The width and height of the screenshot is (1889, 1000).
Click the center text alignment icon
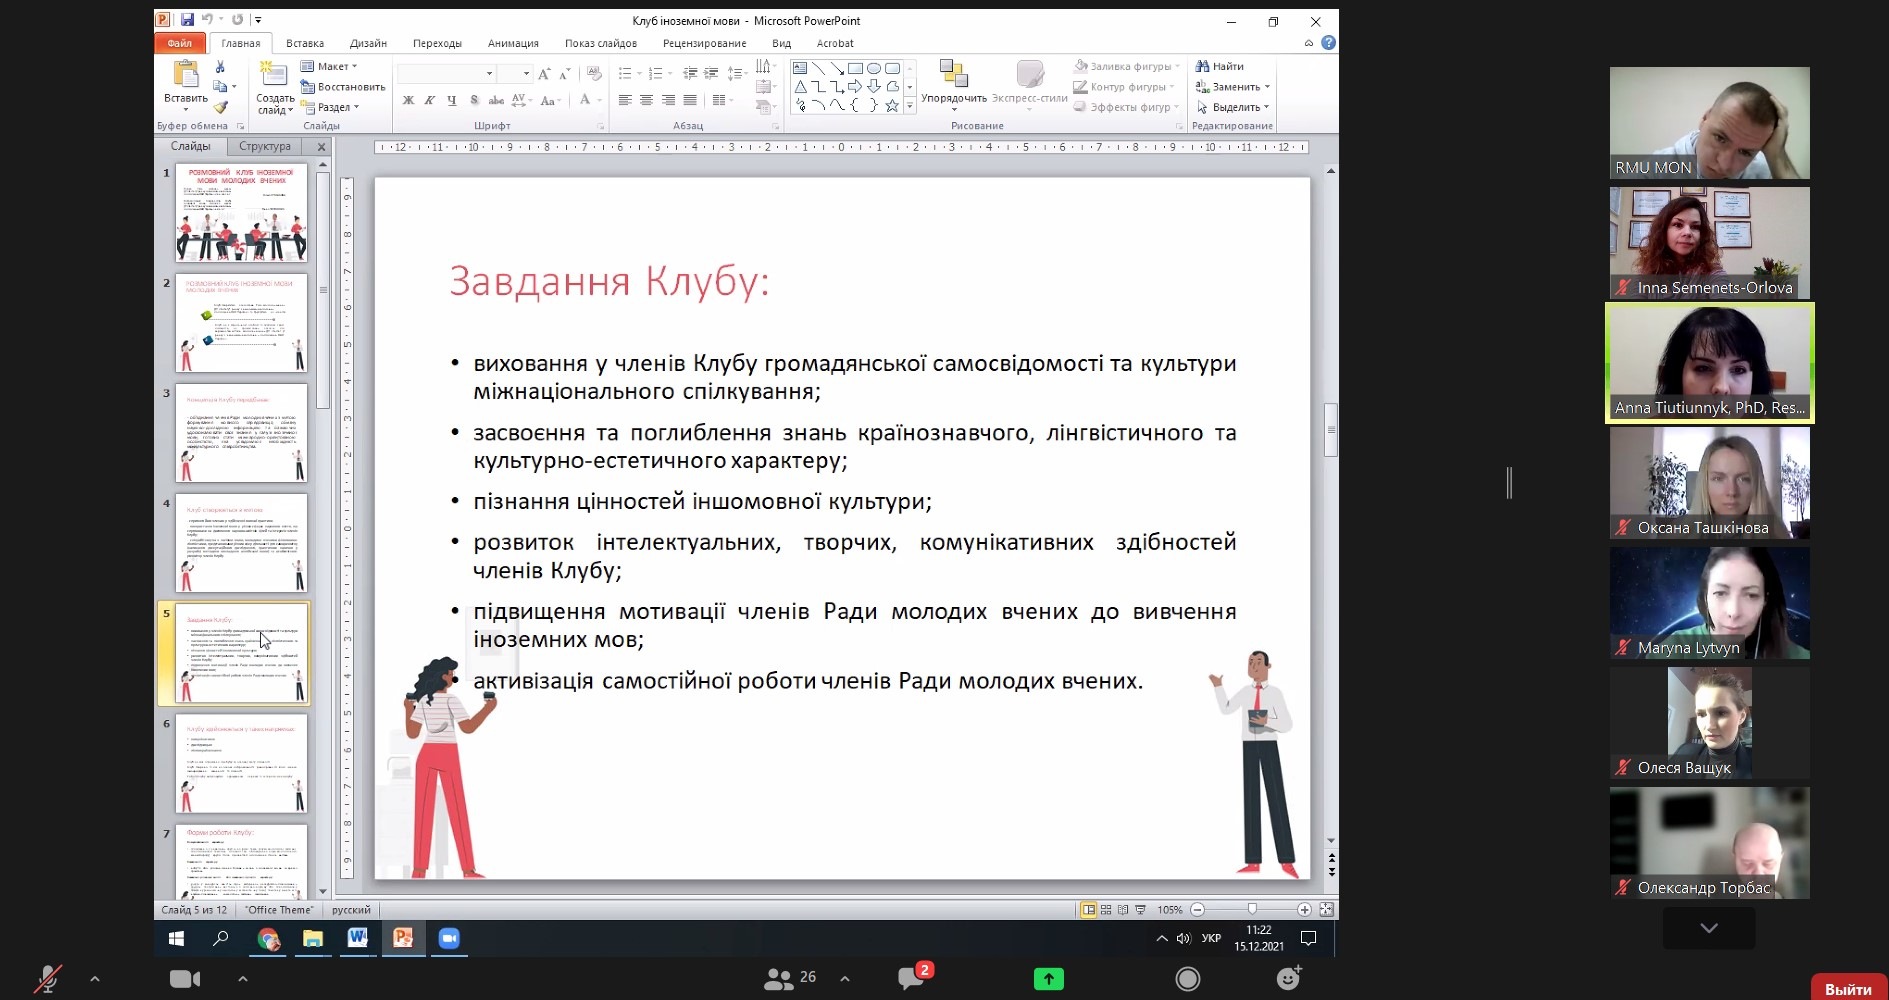point(646,100)
